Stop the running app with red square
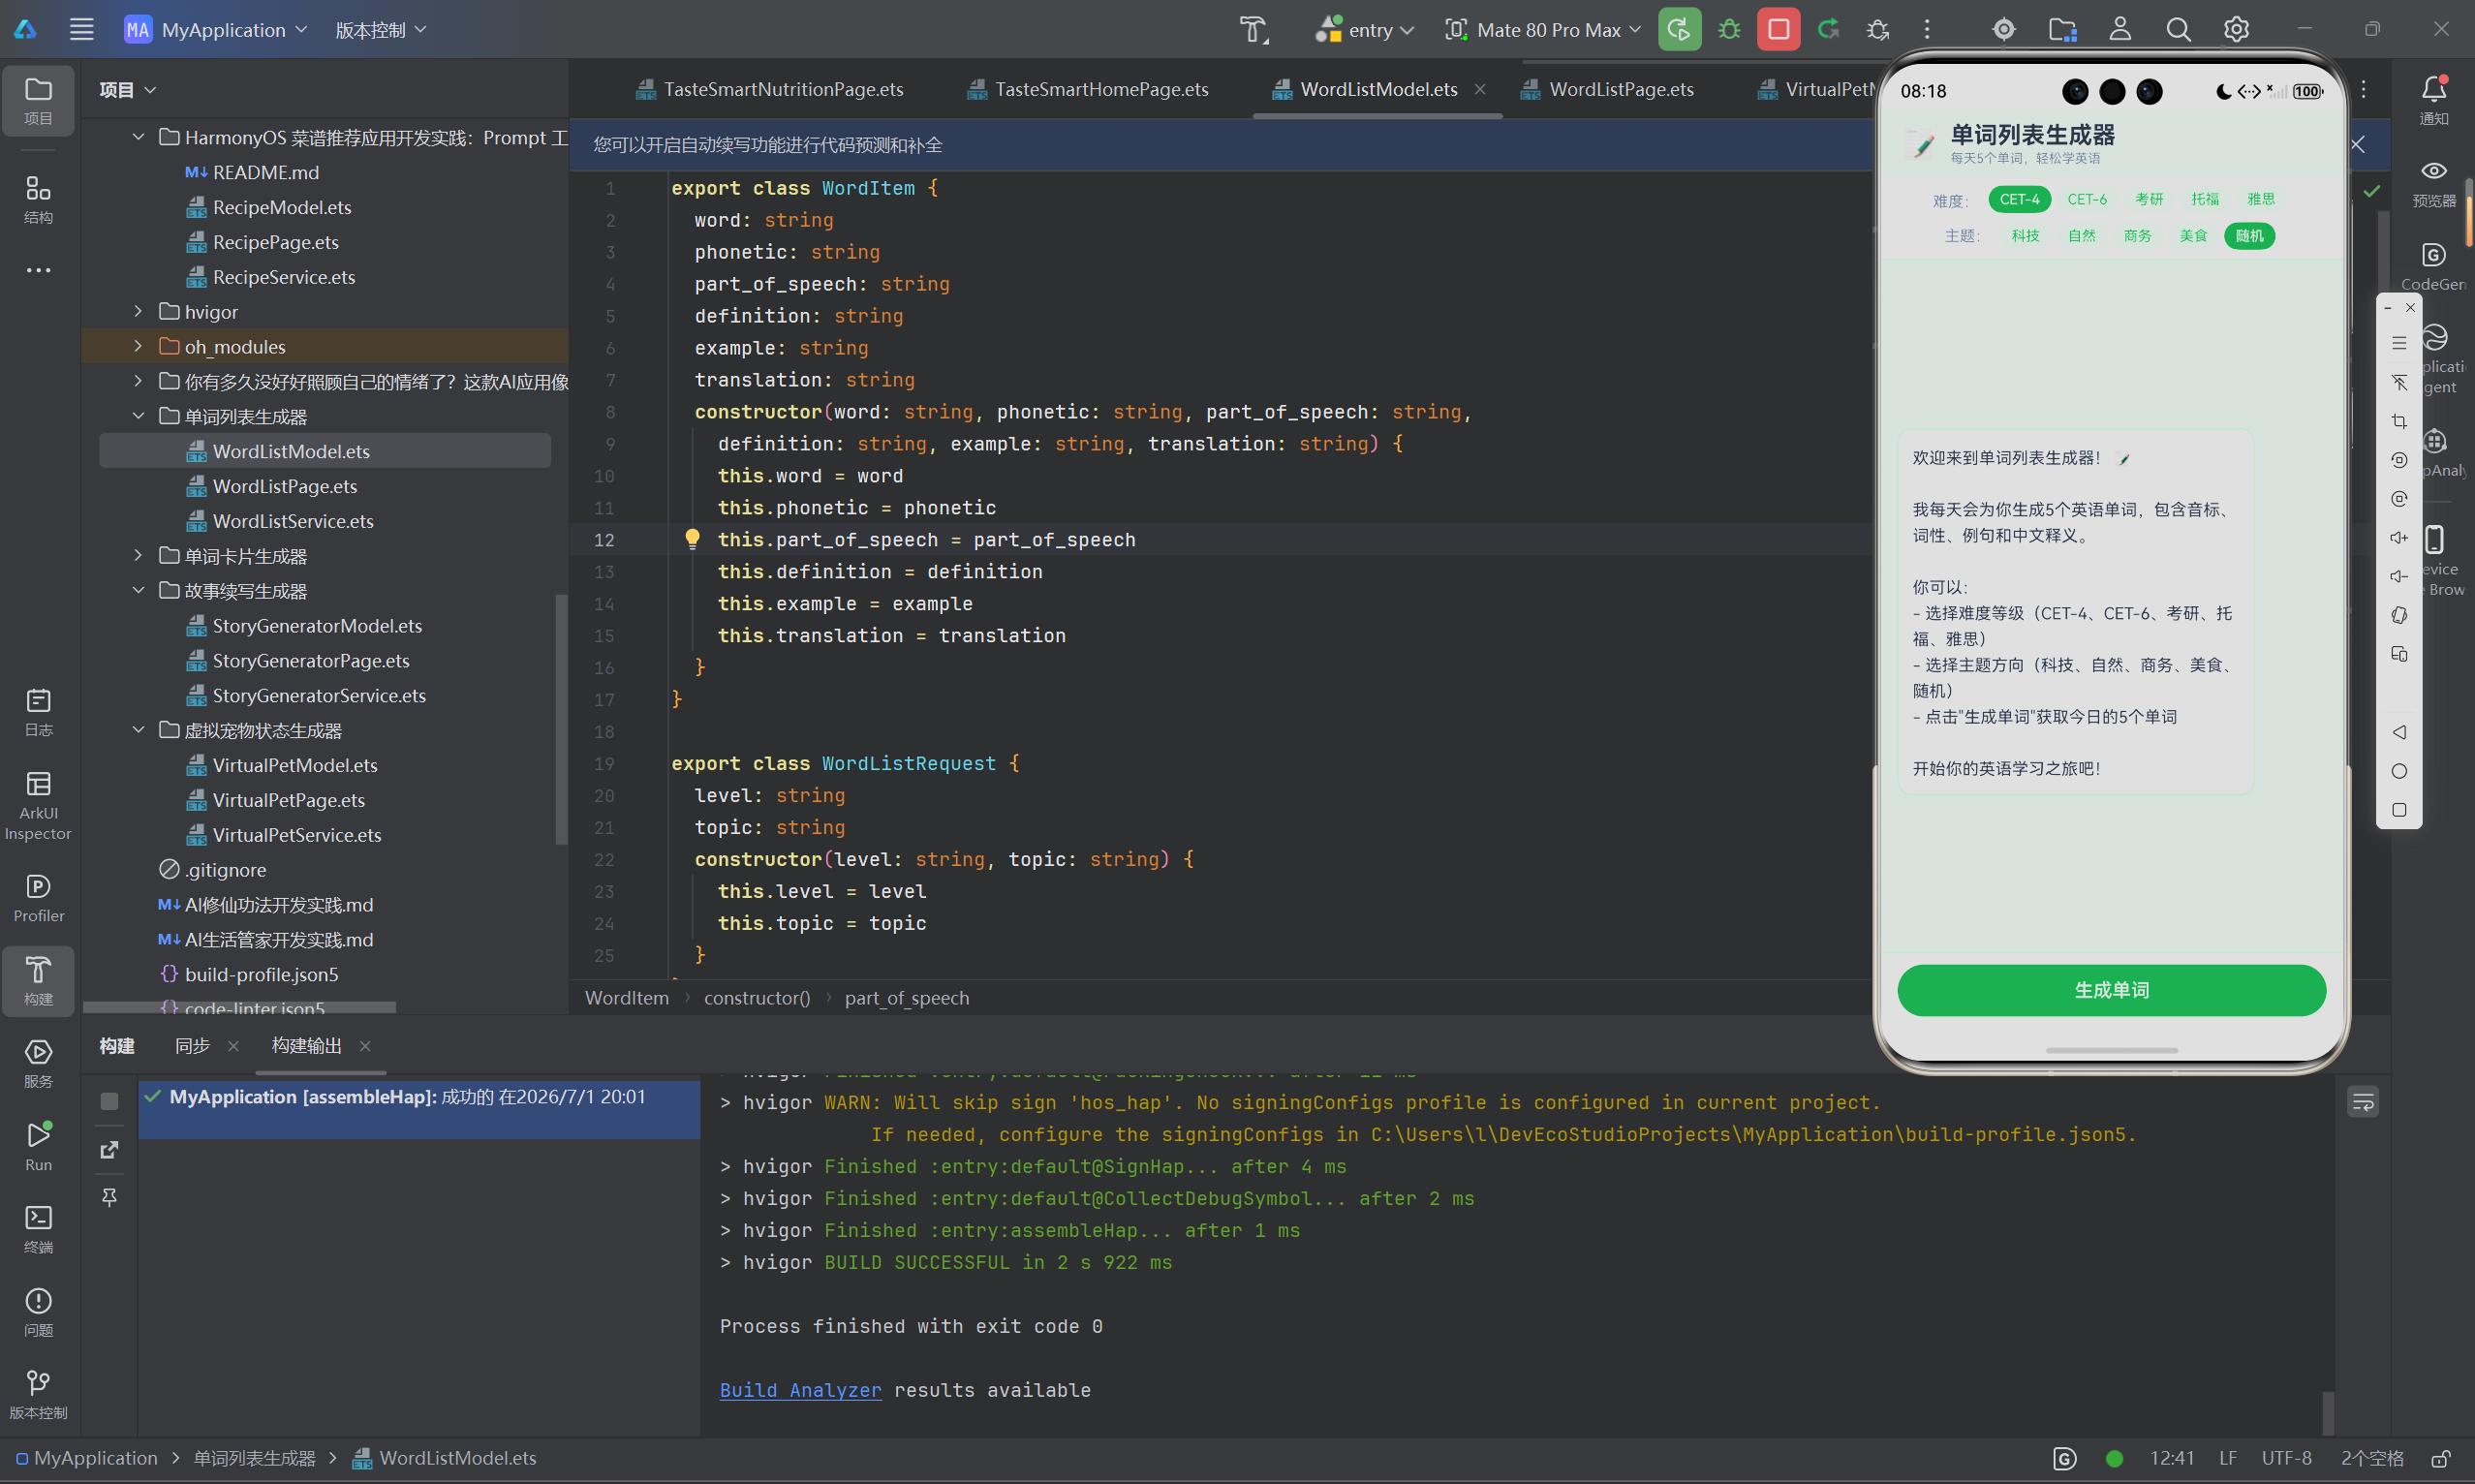Image resolution: width=2475 pixels, height=1484 pixels. (1778, 30)
